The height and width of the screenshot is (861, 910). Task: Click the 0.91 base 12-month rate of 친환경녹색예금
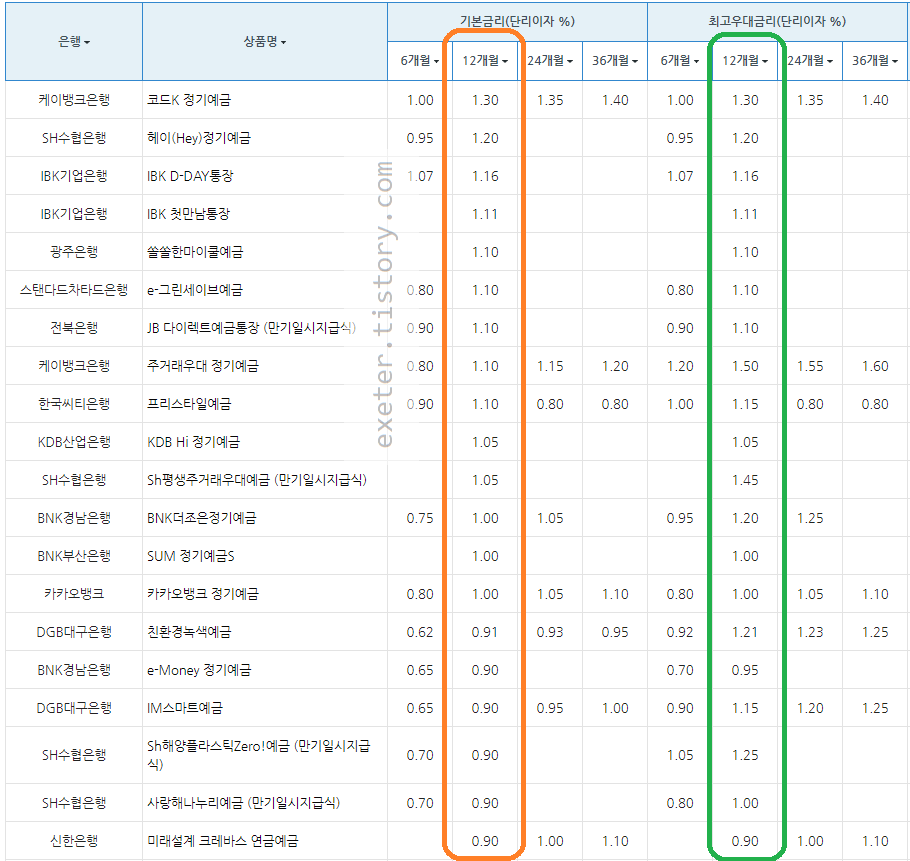(485, 632)
